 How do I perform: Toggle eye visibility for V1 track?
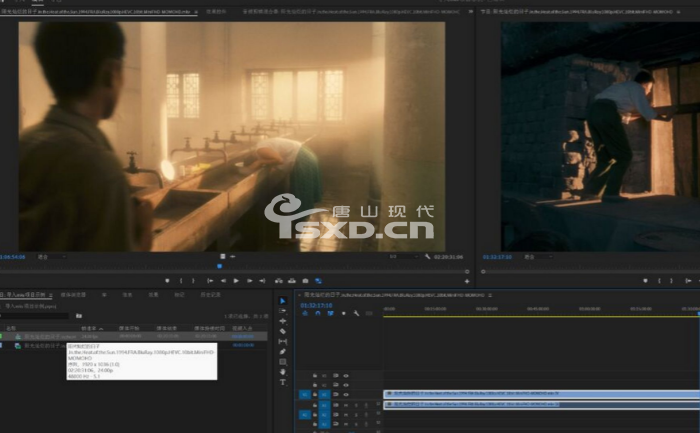[x=346, y=395]
